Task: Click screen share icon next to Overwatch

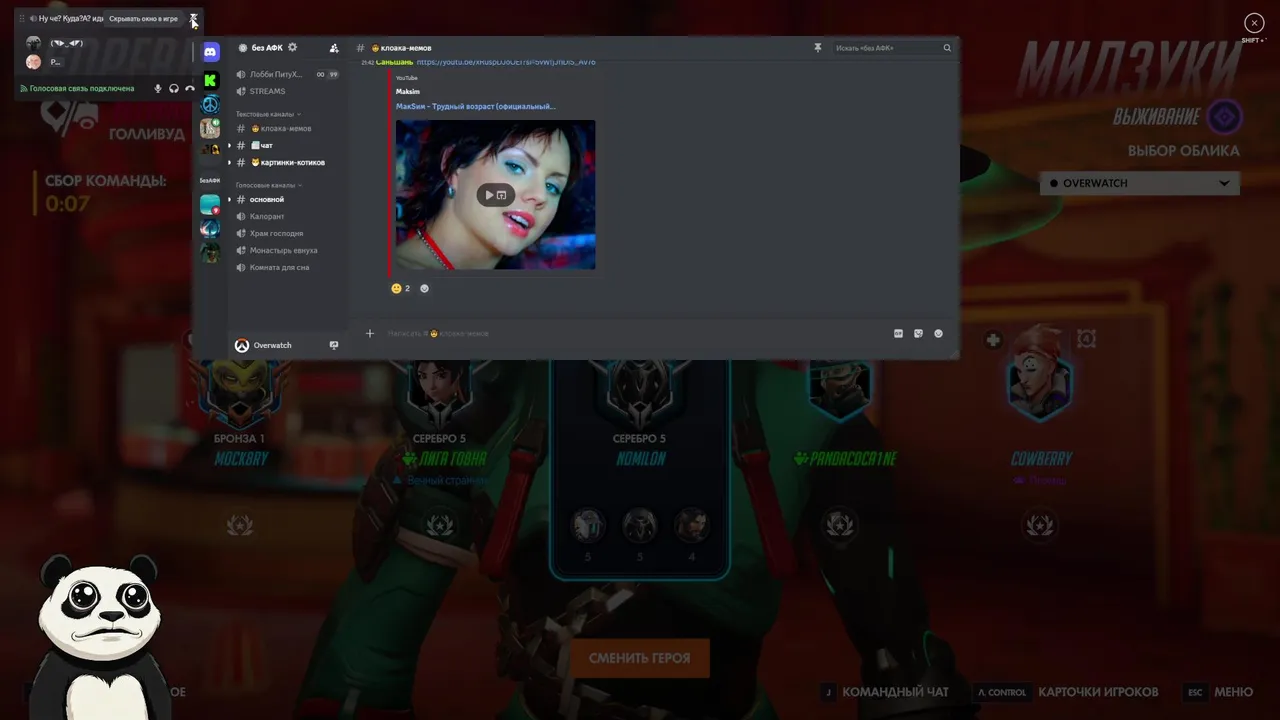Action: (334, 345)
